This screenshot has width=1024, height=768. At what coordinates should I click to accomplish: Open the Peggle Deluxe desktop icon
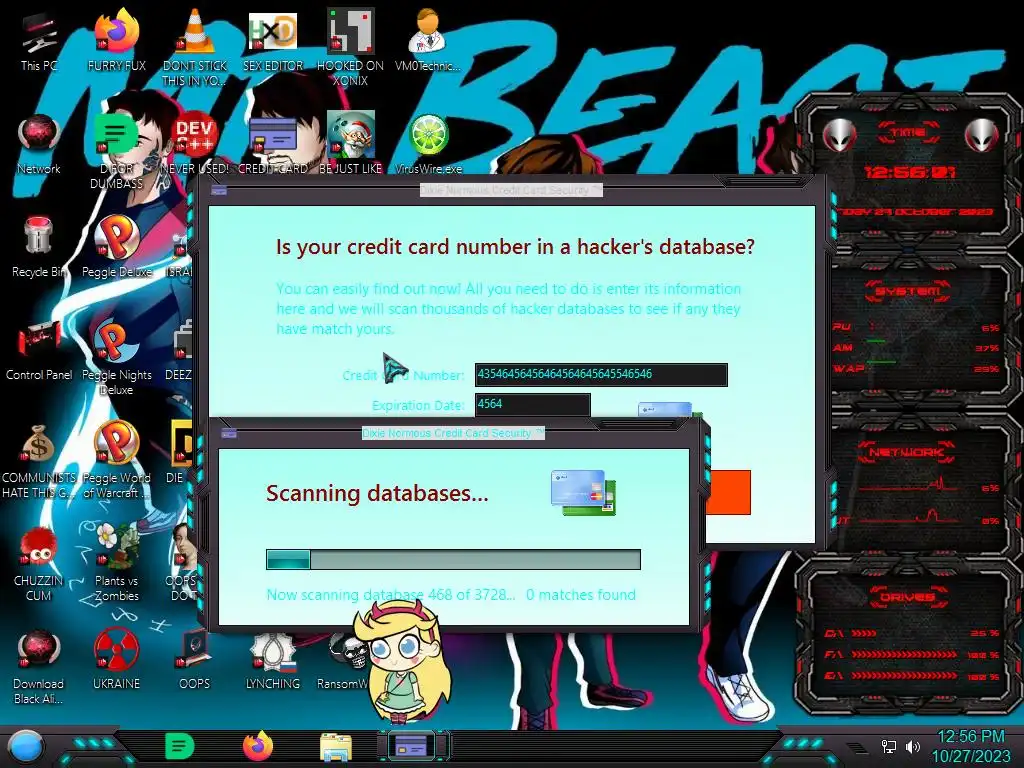coord(116,247)
